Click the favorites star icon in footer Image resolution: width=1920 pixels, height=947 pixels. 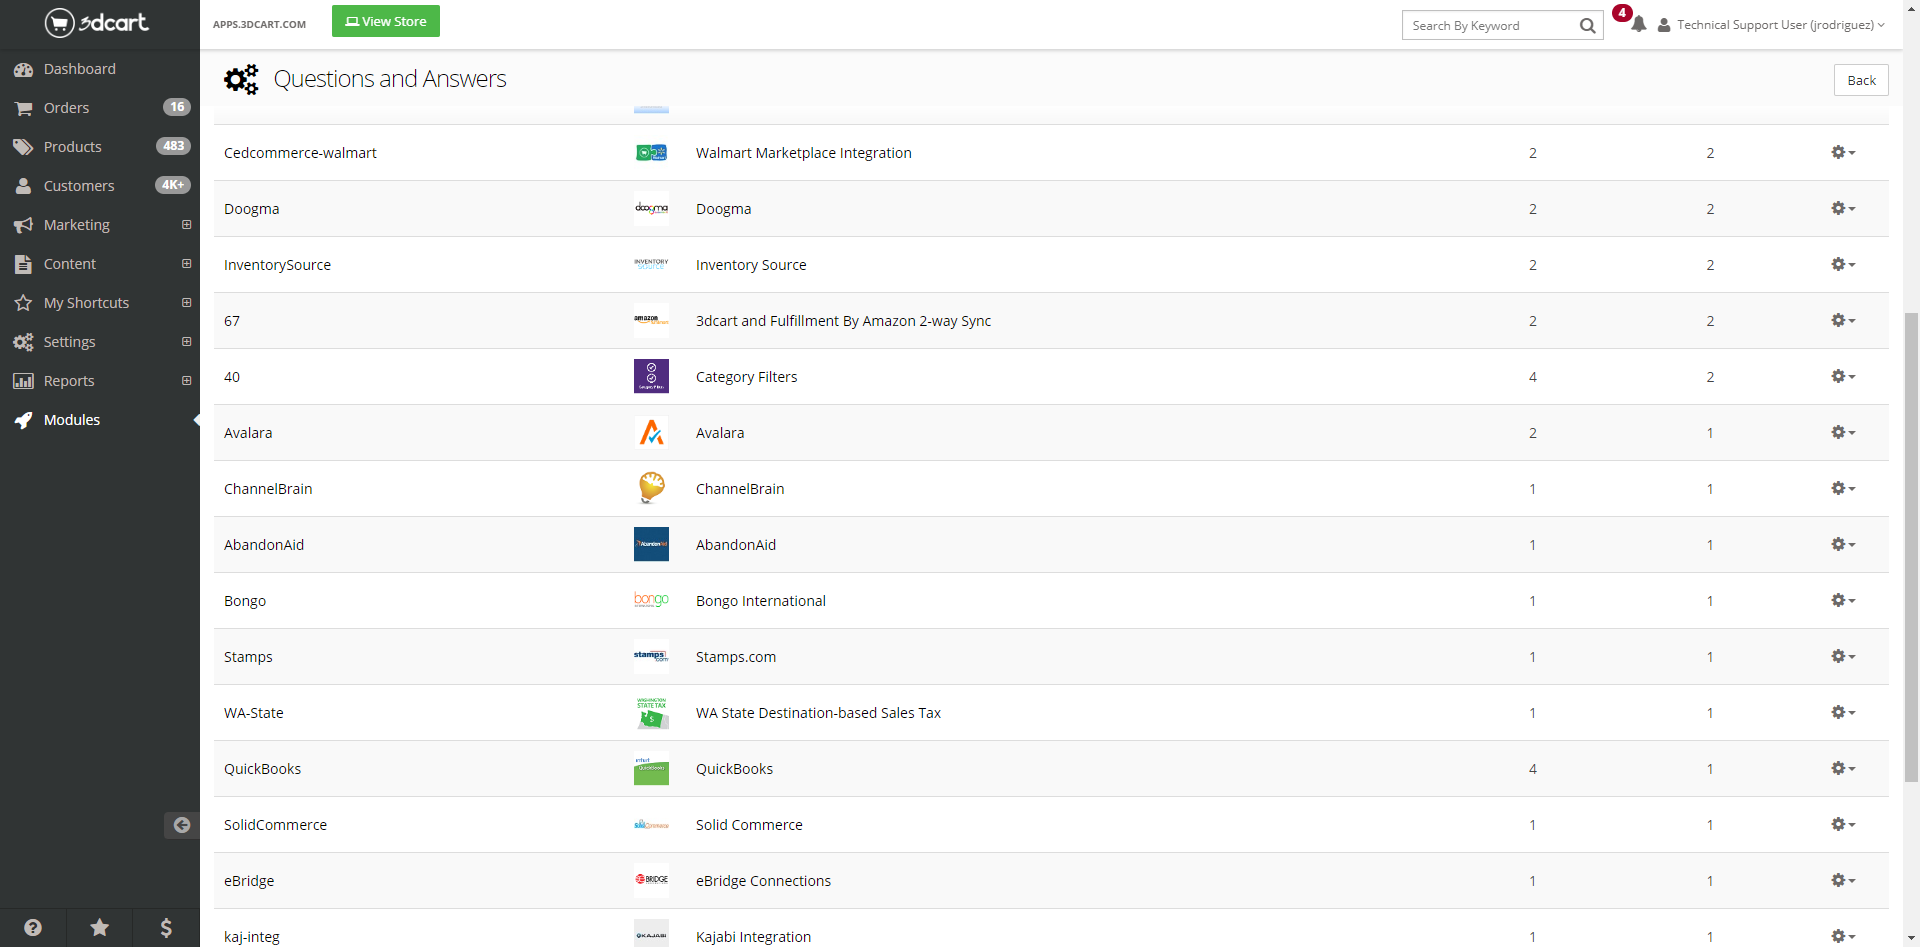pos(100,928)
